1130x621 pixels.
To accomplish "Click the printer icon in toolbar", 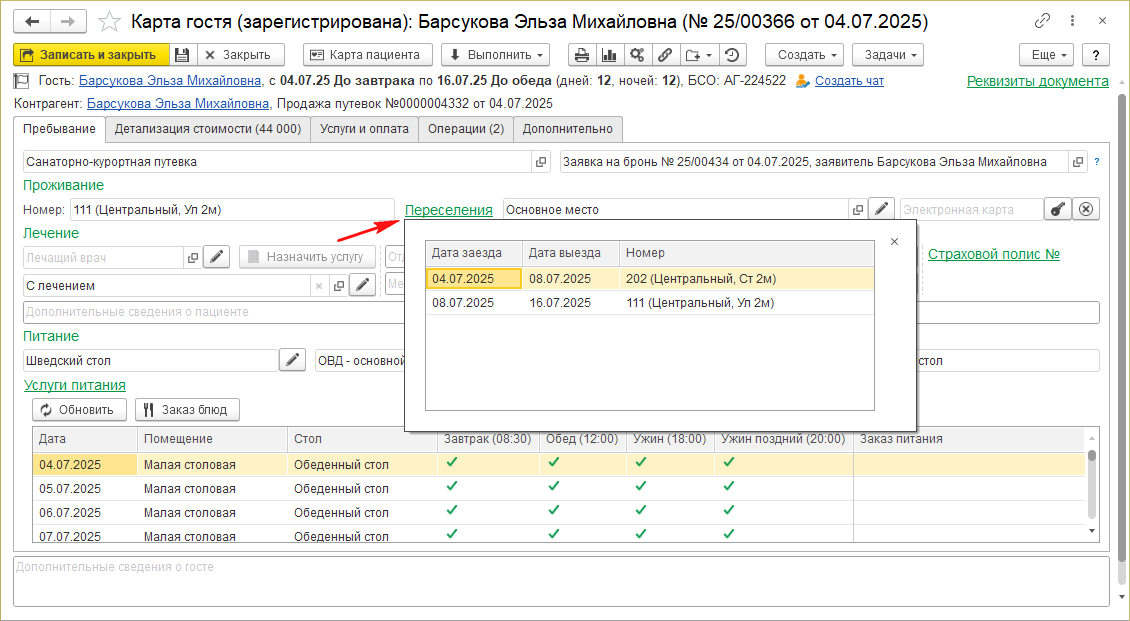I will [x=582, y=55].
